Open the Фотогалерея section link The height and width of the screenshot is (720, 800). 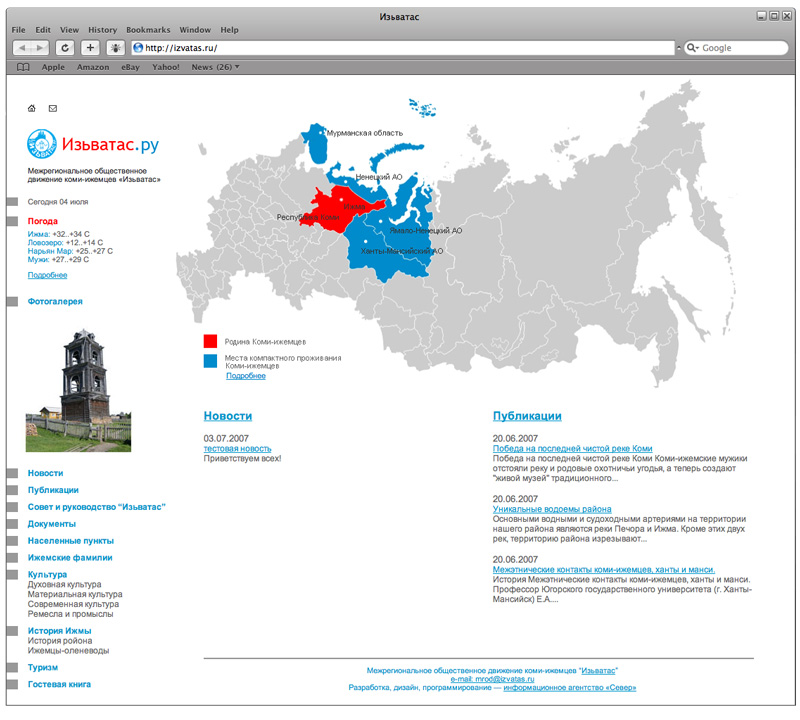pos(55,302)
